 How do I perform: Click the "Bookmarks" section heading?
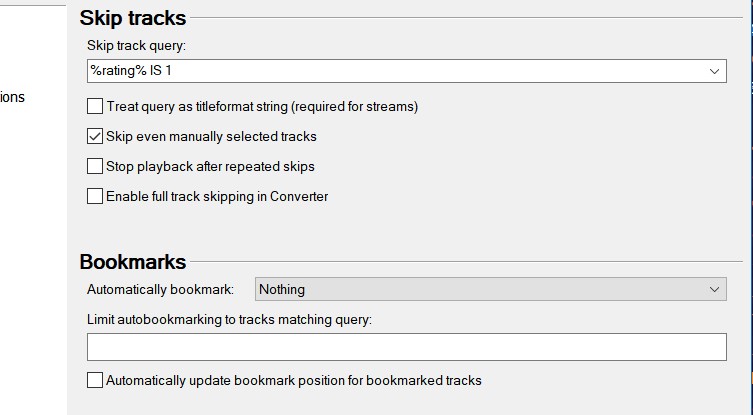click(x=132, y=262)
